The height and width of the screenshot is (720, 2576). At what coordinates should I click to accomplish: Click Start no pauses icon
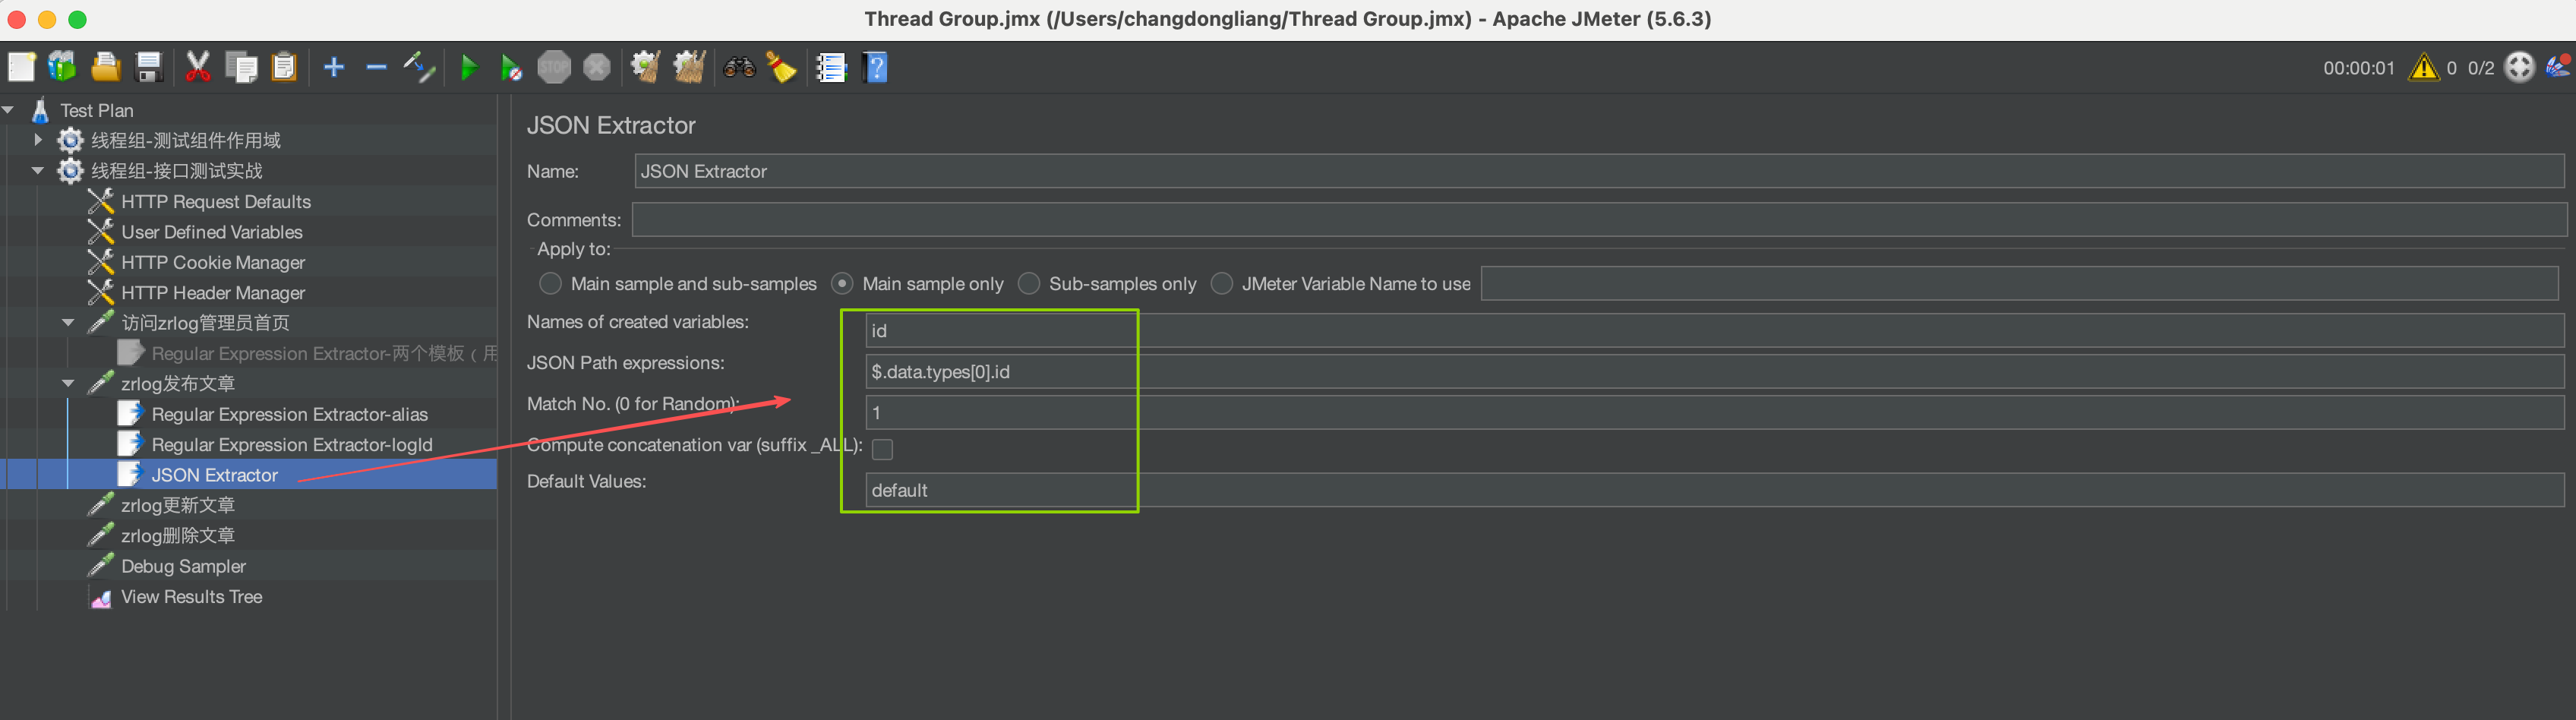coord(510,68)
